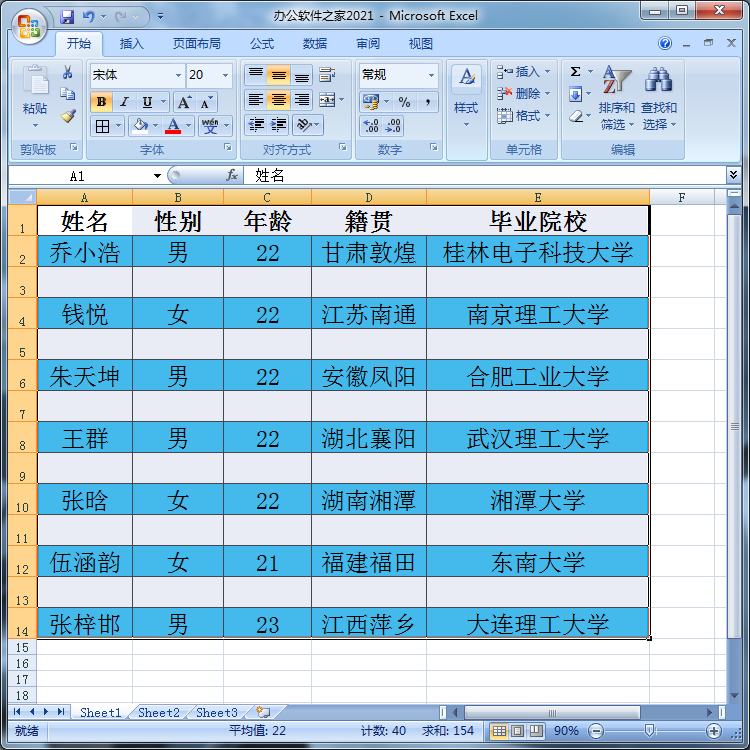Decrease decimal places
Image resolution: width=750 pixels, height=750 pixels.
pos(393,126)
